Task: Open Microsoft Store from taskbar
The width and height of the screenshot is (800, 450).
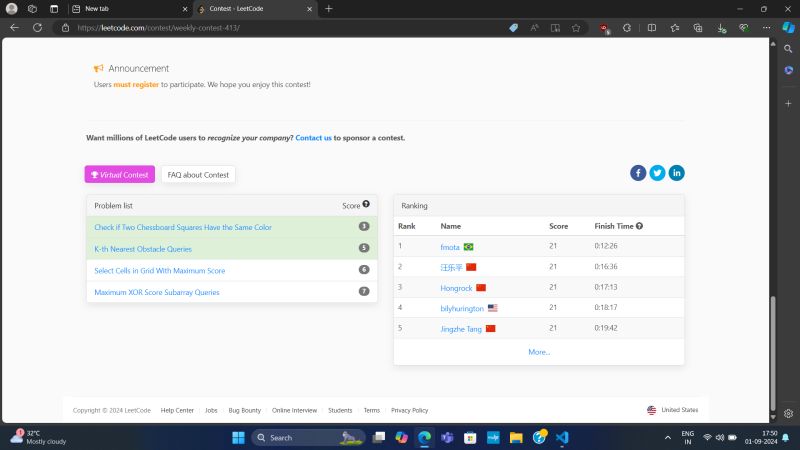Action: point(470,438)
